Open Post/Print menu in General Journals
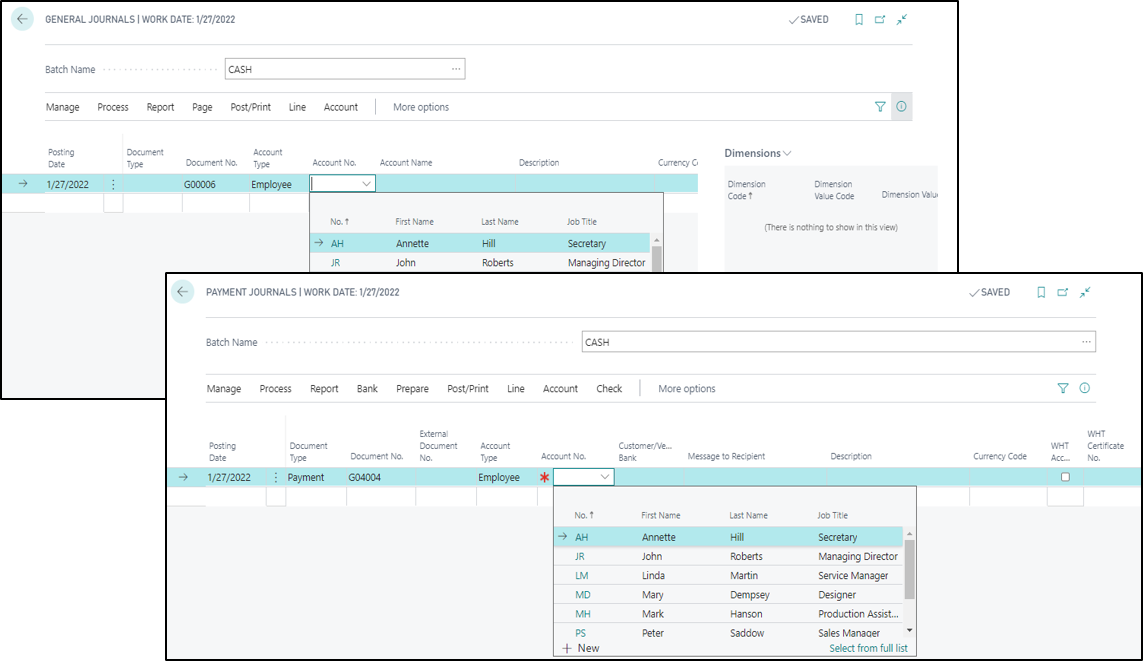 (252, 107)
